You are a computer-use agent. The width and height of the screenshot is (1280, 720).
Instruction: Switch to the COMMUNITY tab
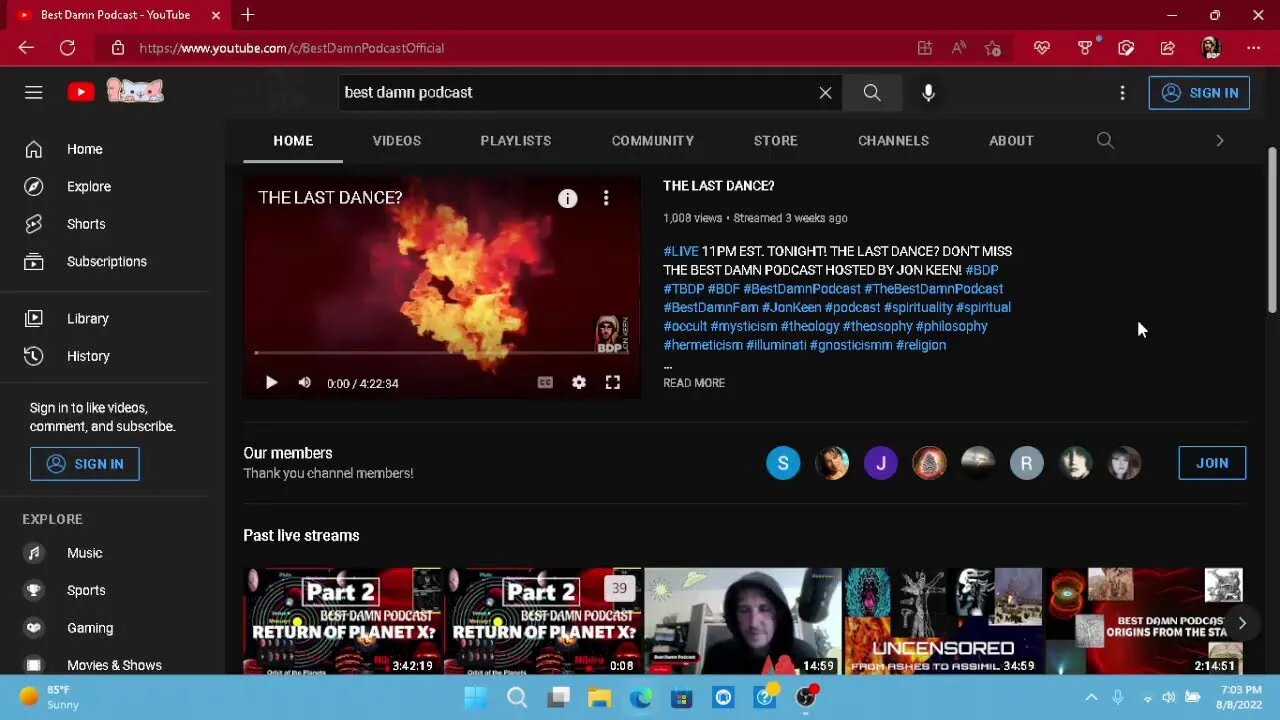point(653,140)
